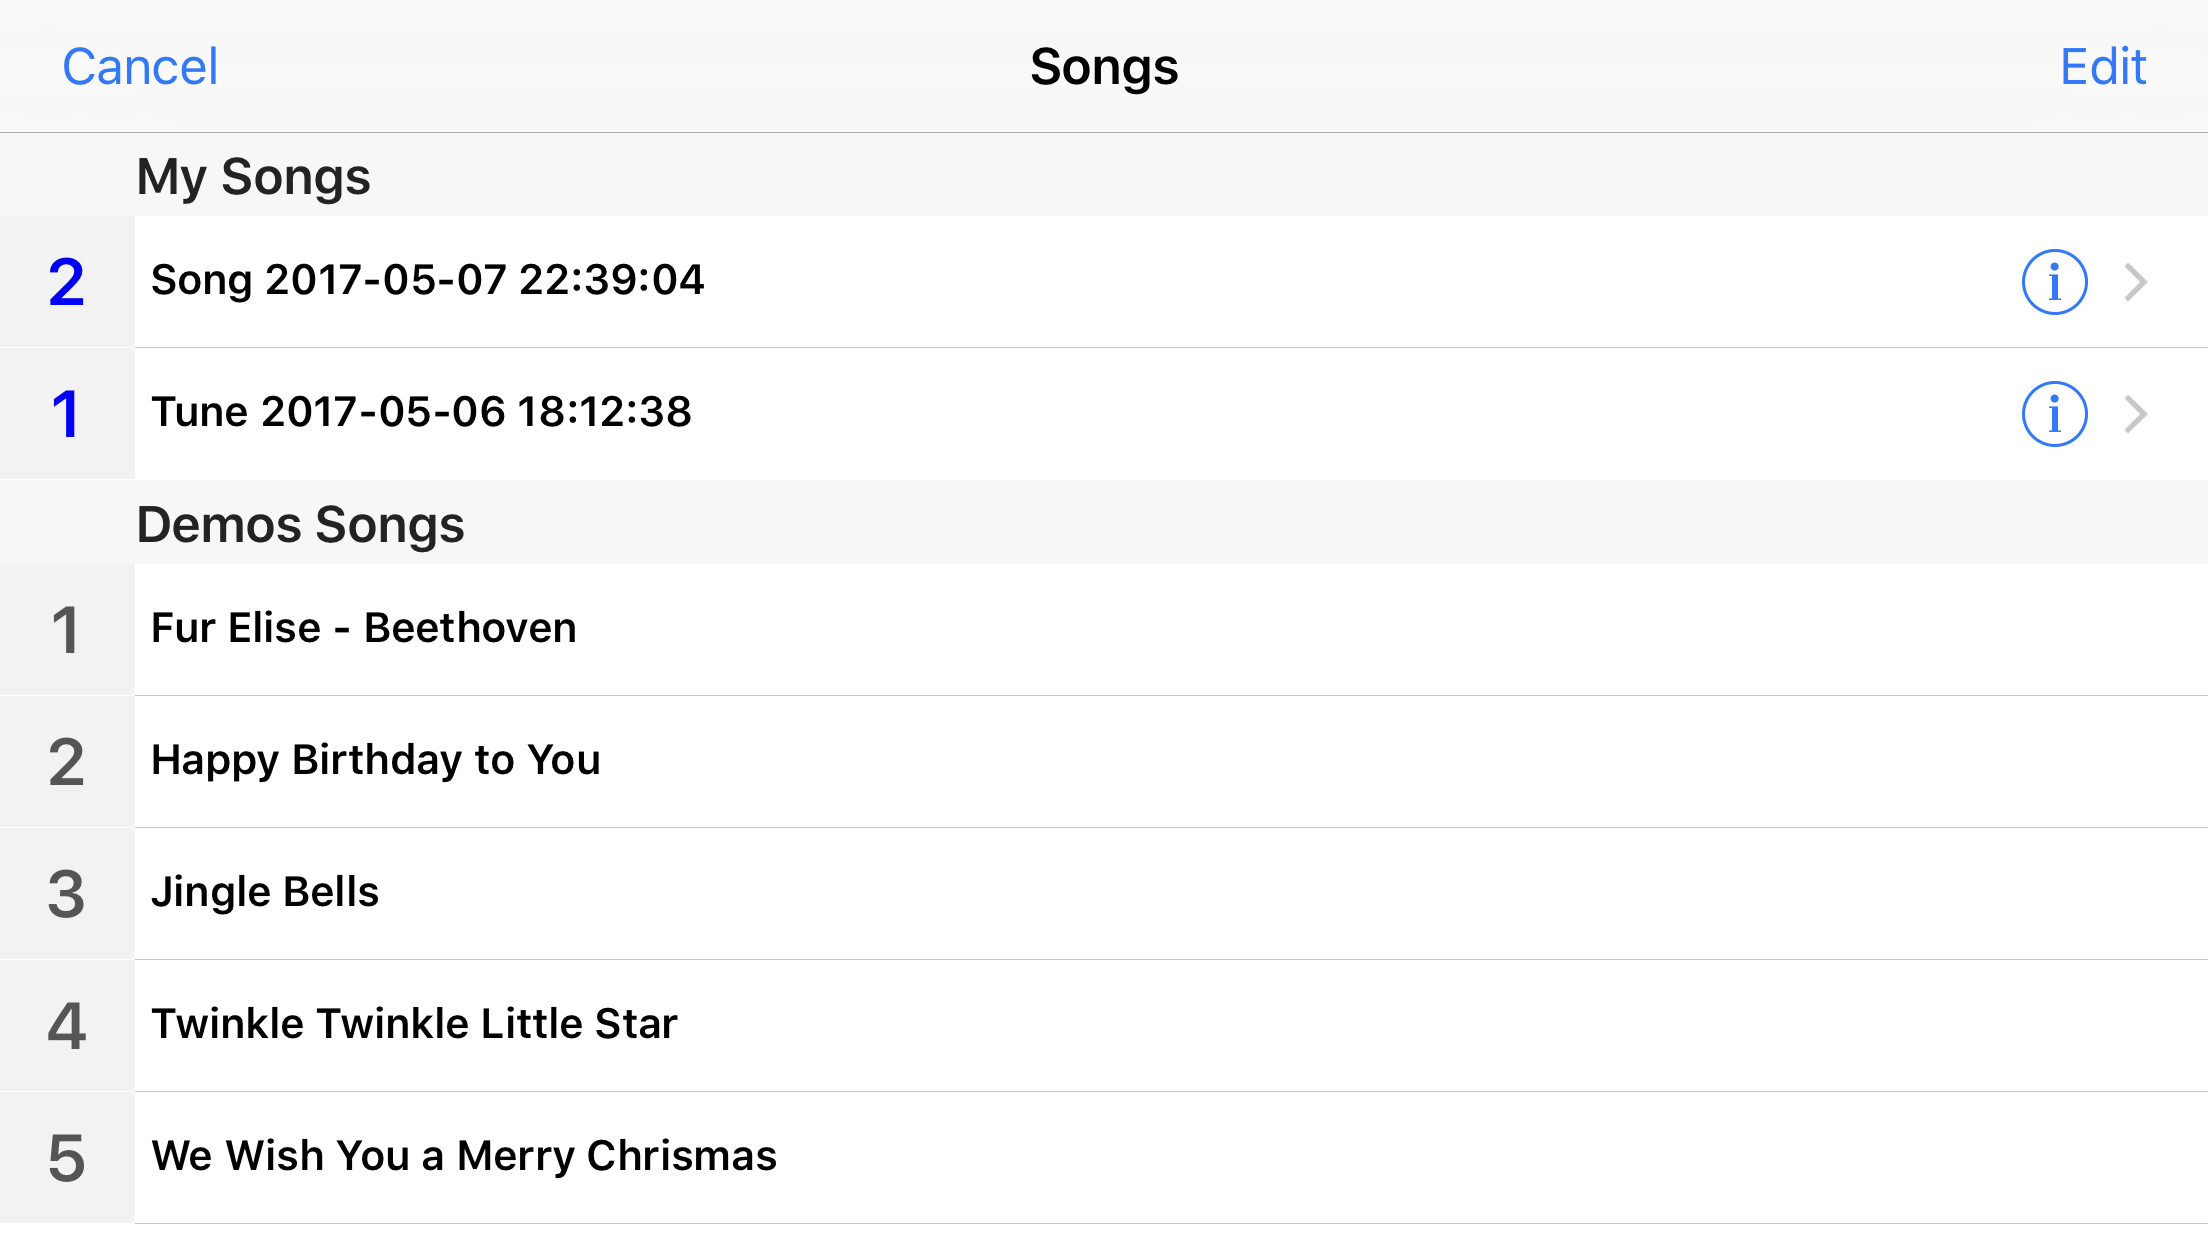Tap number 3 beside Jingle Bells
Image resolution: width=2208 pixels, height=1242 pixels.
[x=66, y=894]
